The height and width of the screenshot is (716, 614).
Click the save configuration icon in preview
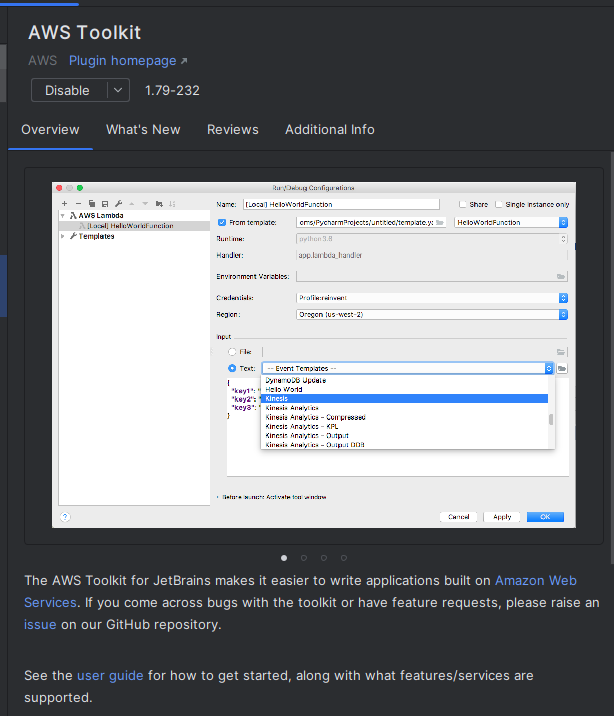(105, 204)
